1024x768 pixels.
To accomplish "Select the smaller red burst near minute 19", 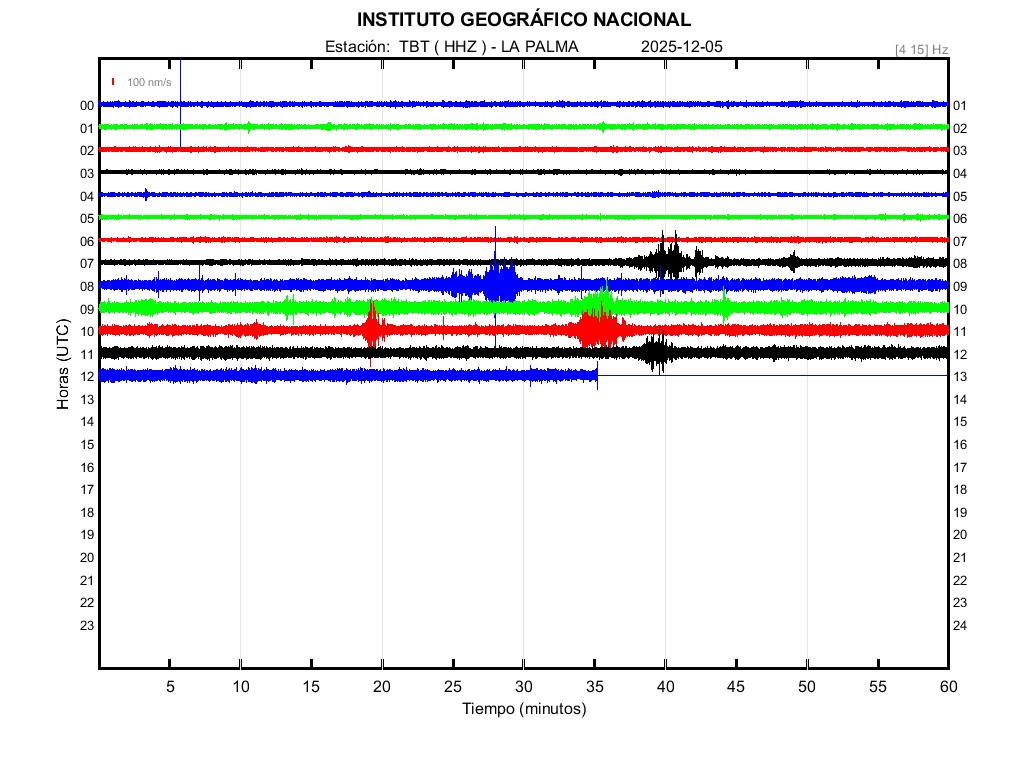I will point(372,327).
